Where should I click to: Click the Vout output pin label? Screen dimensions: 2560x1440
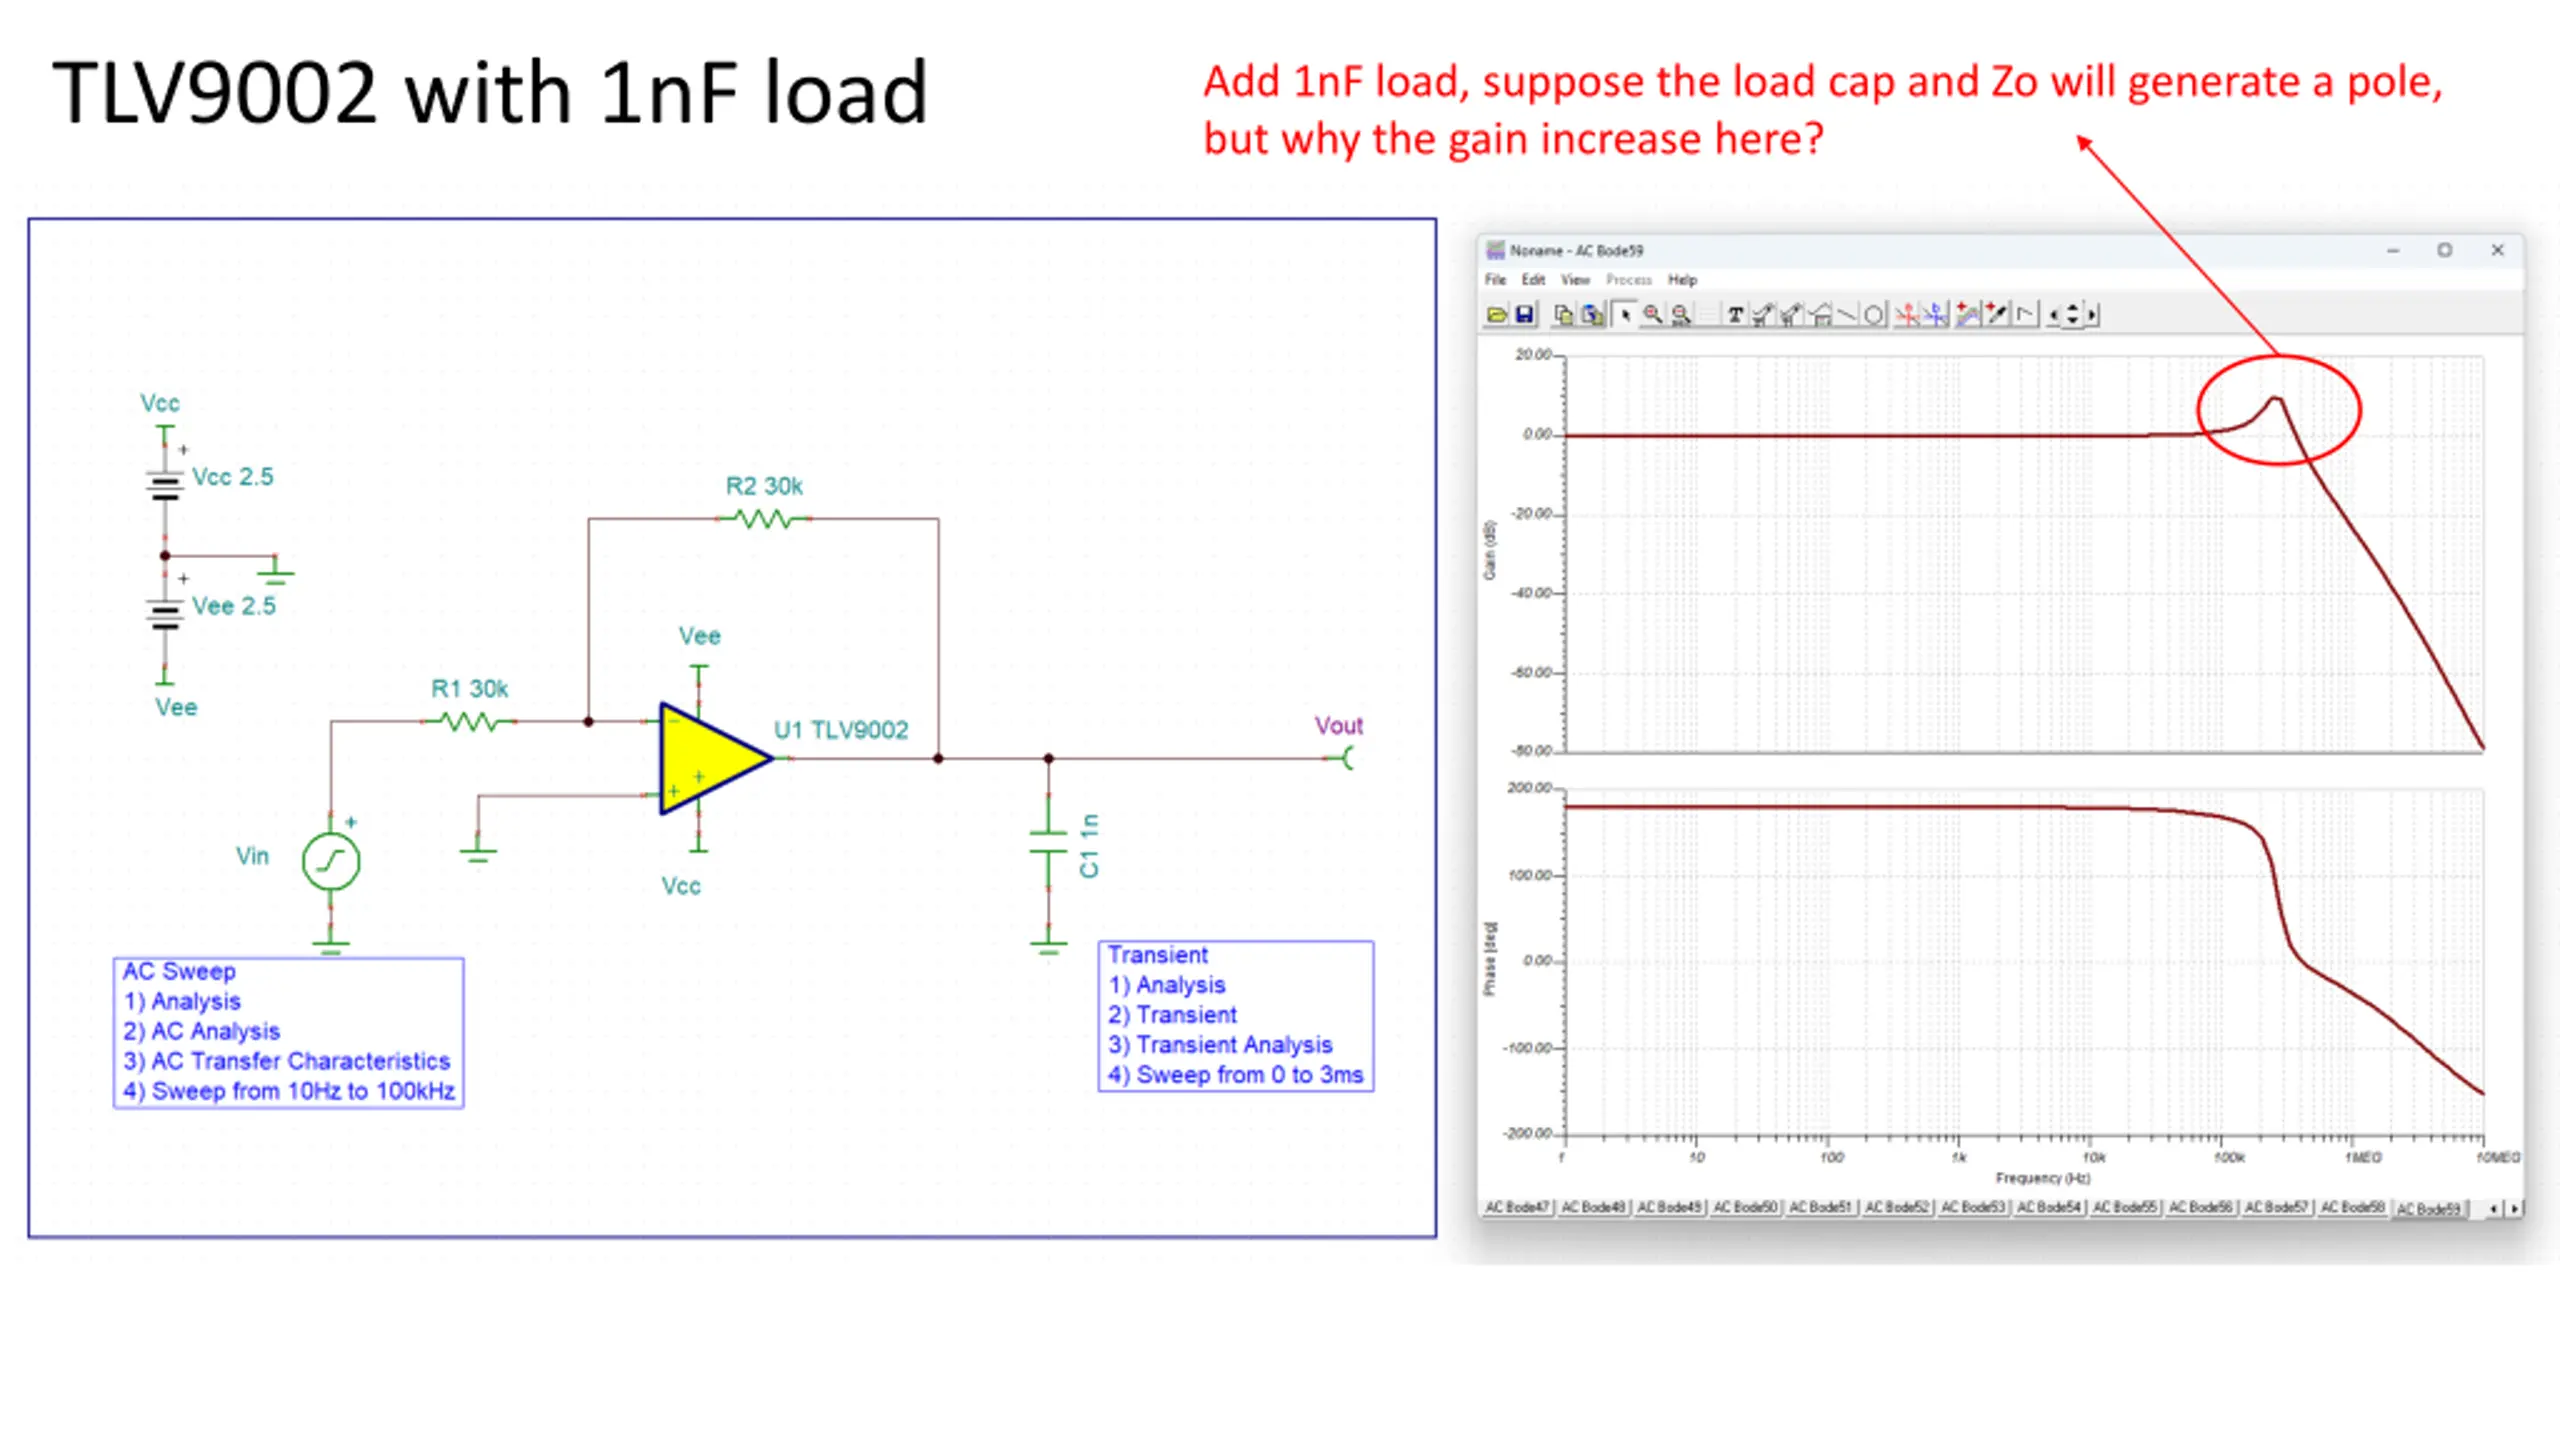click(1338, 726)
